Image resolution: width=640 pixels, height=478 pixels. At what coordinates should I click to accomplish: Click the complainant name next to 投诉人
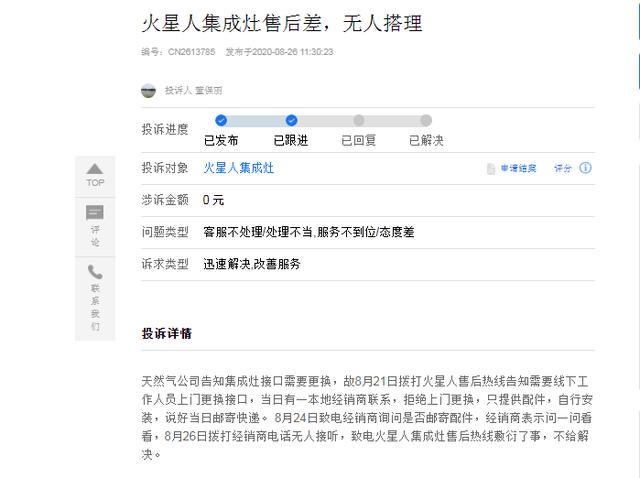point(209,90)
